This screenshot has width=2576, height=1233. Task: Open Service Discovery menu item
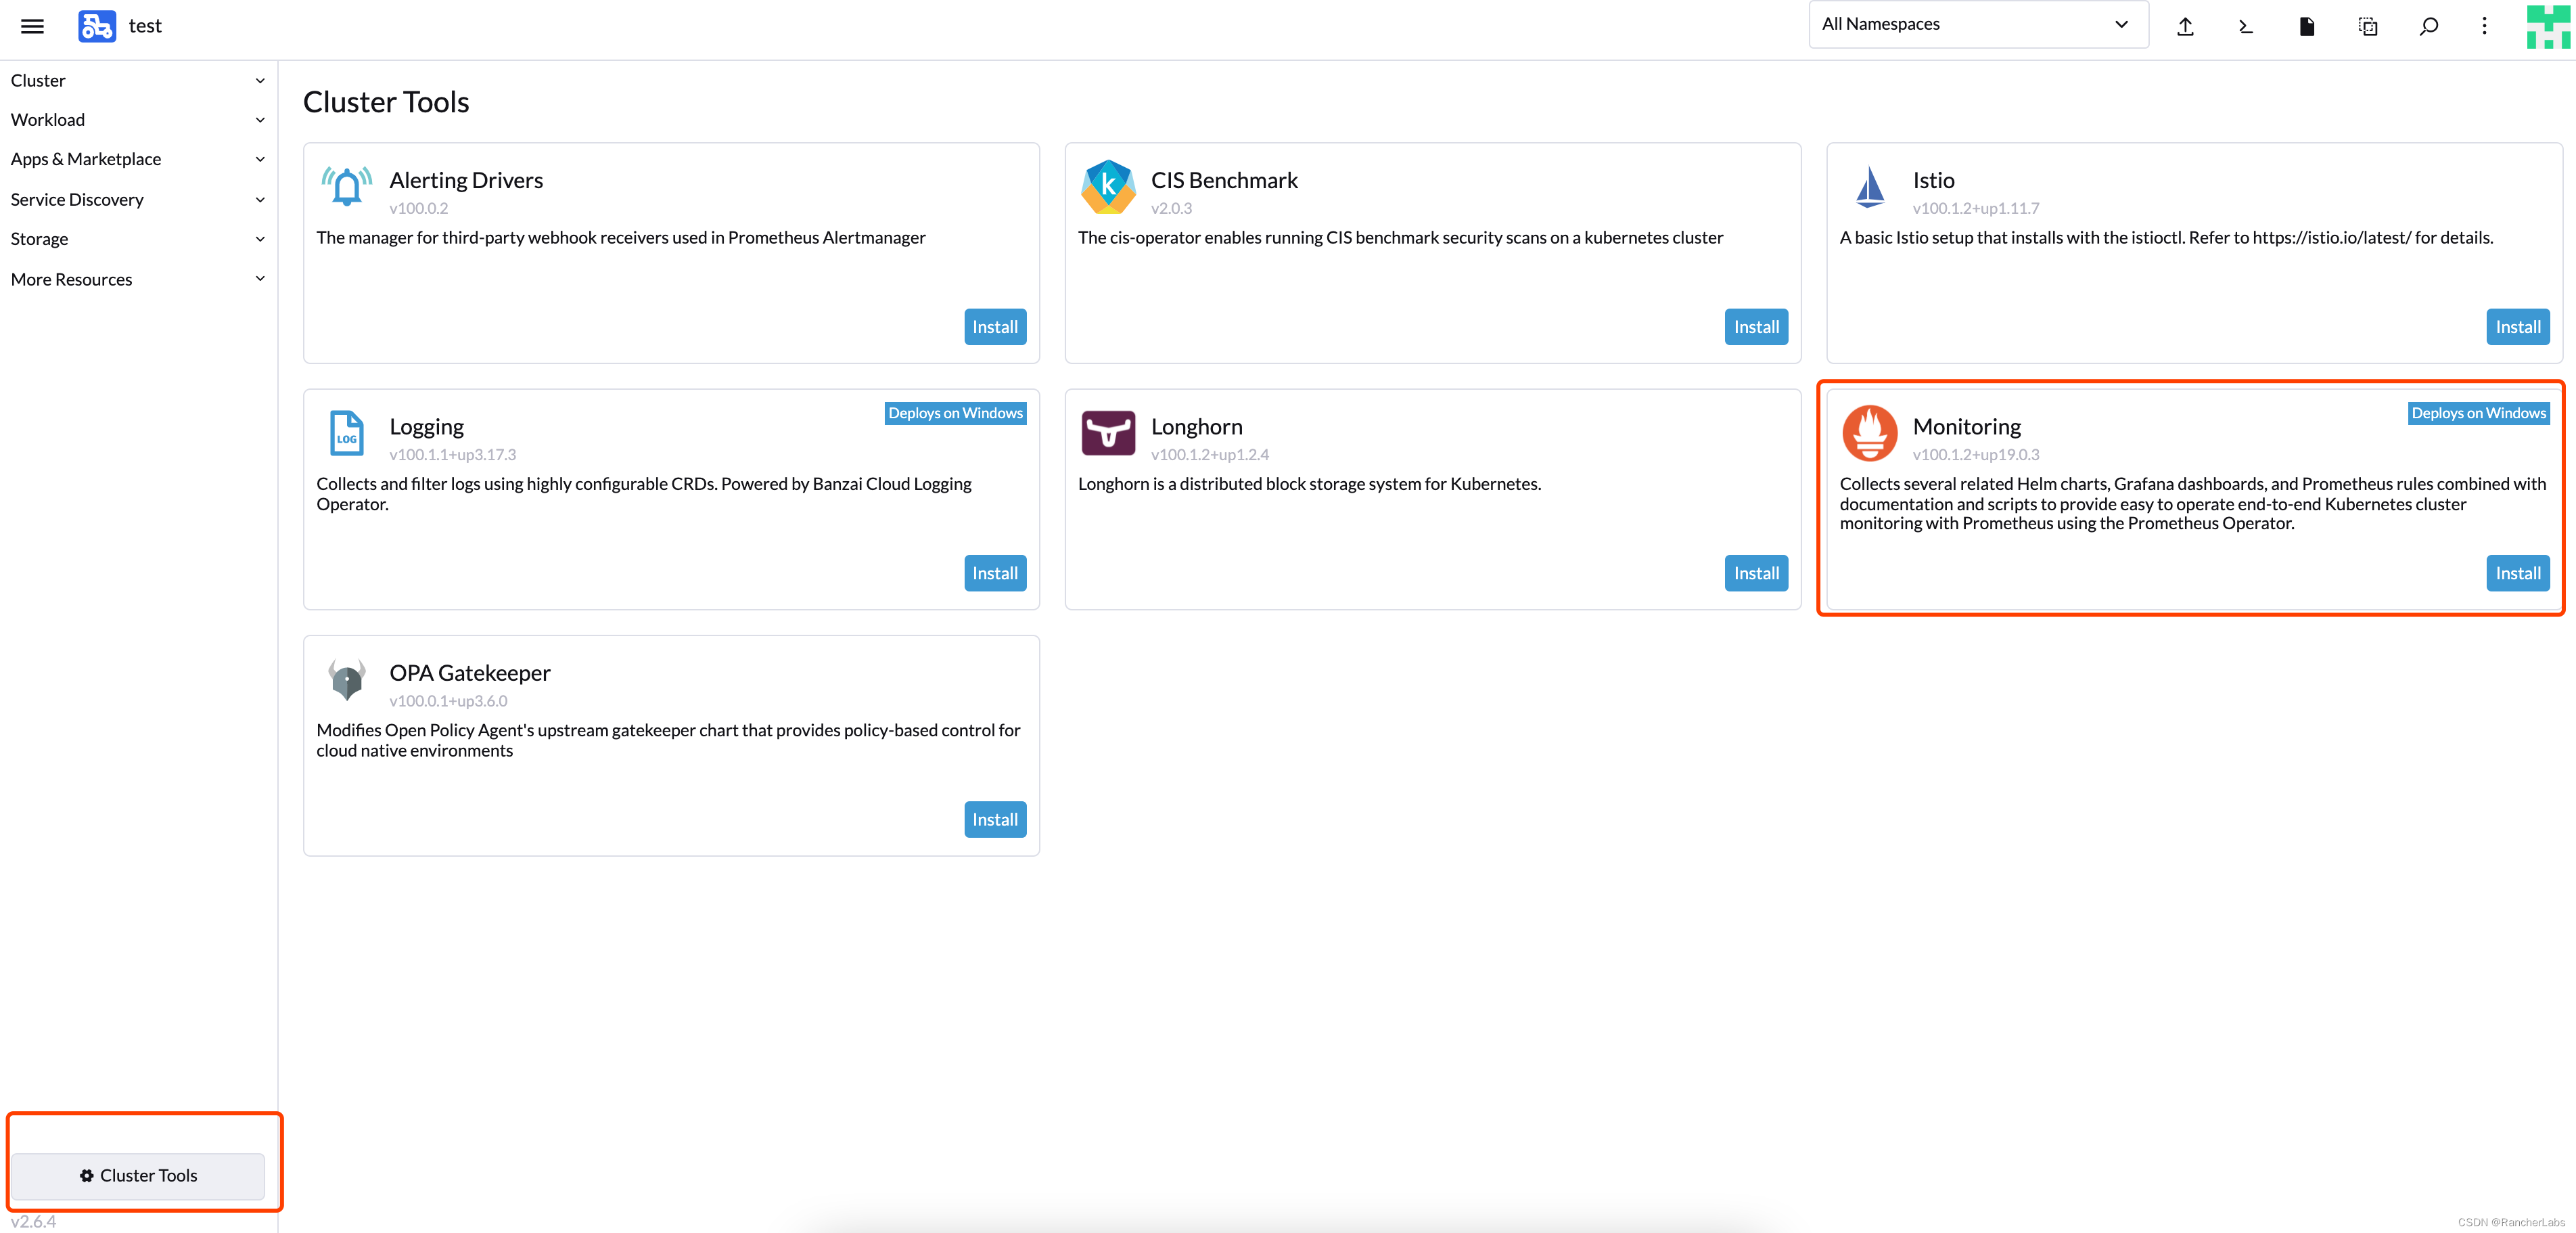pyautogui.click(x=138, y=200)
